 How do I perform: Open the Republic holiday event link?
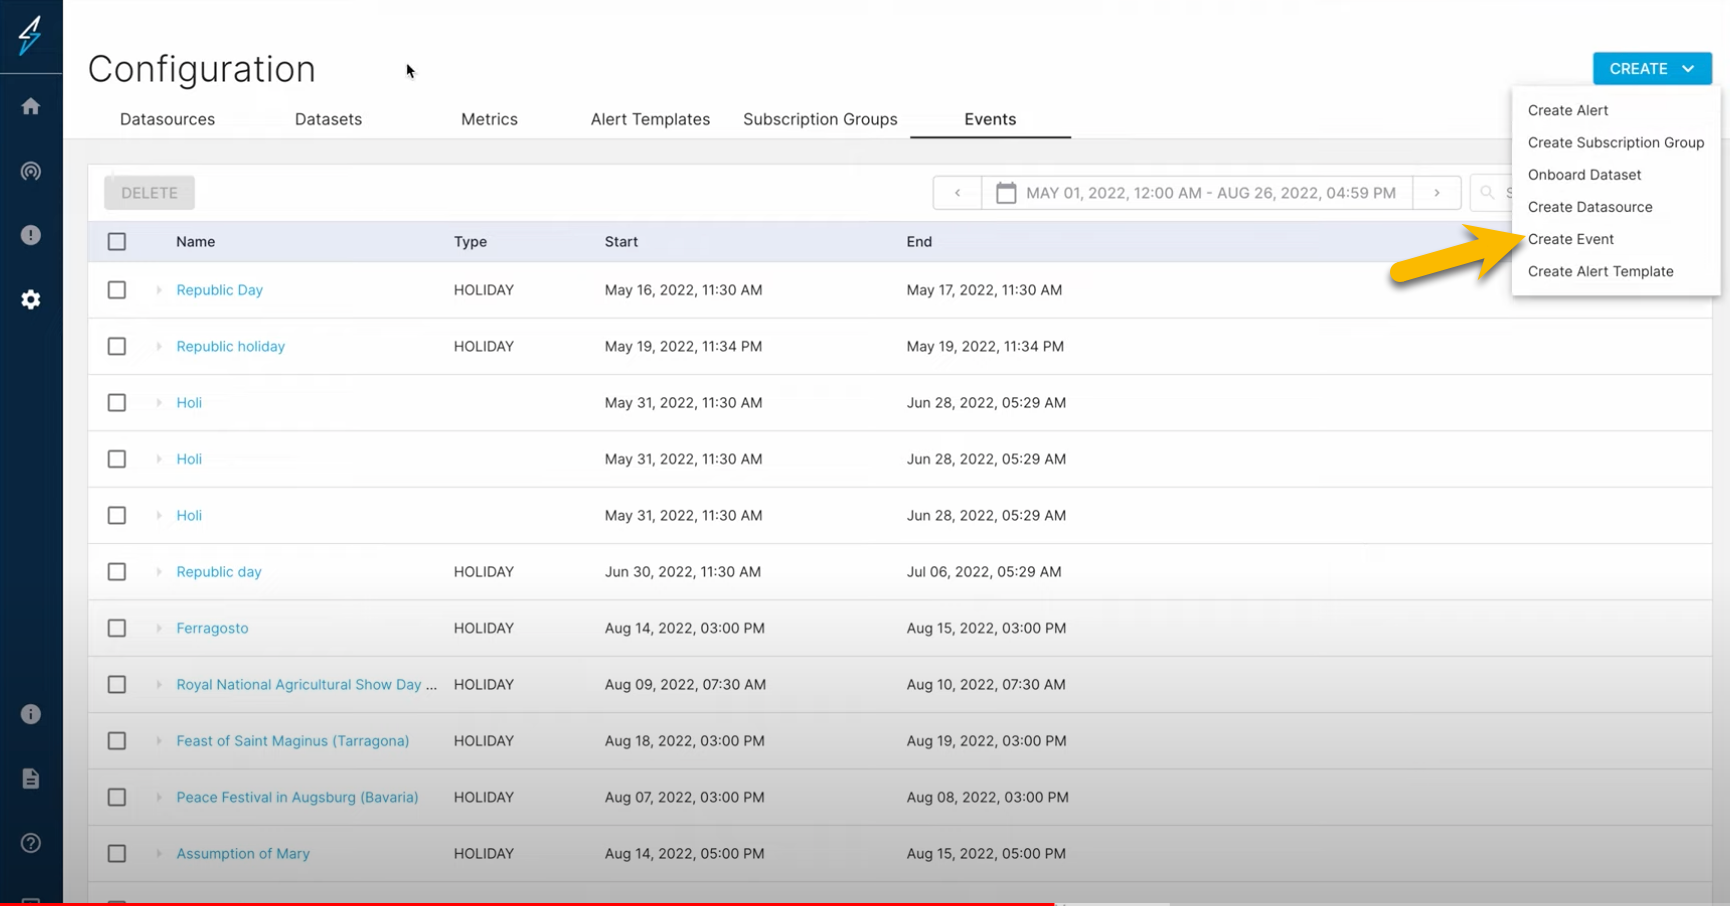click(230, 346)
